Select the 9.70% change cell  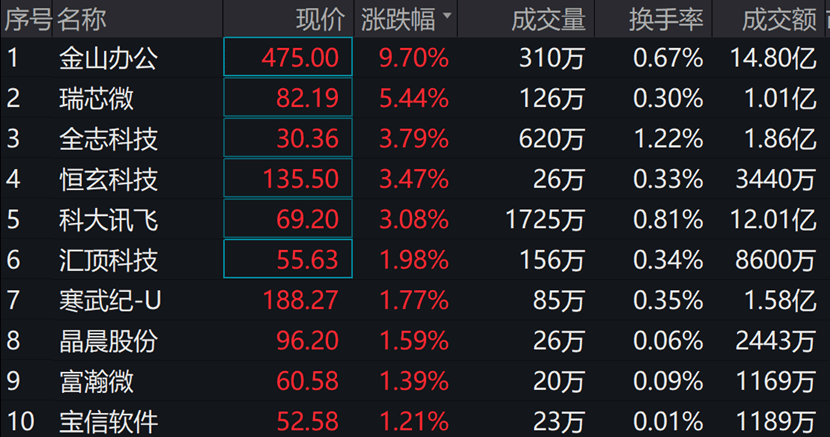pos(414,58)
